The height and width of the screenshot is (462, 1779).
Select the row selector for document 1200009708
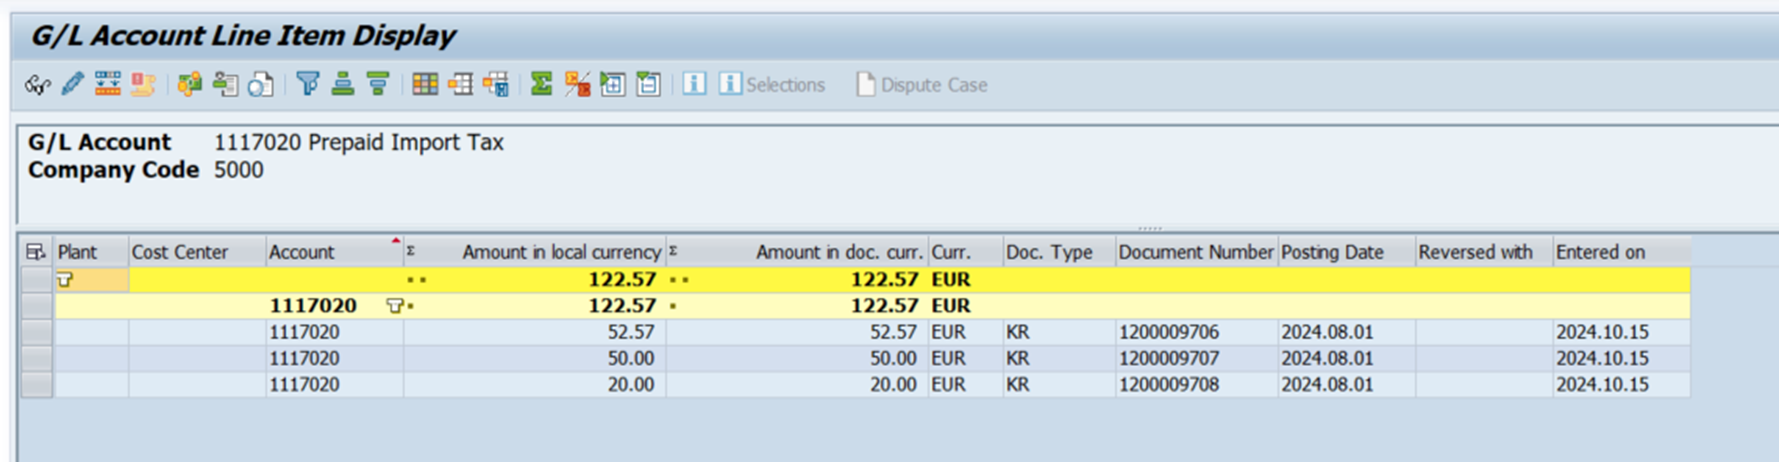[x=37, y=384]
